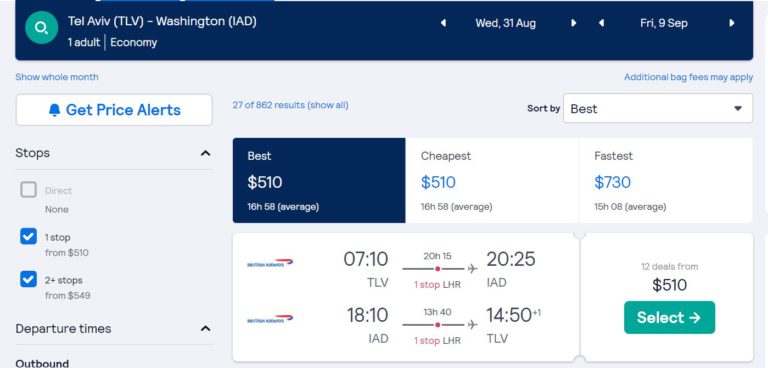Move return date earlier than Fri, 9 Sep
Image resolution: width=768 pixels, height=368 pixels.
tap(601, 23)
